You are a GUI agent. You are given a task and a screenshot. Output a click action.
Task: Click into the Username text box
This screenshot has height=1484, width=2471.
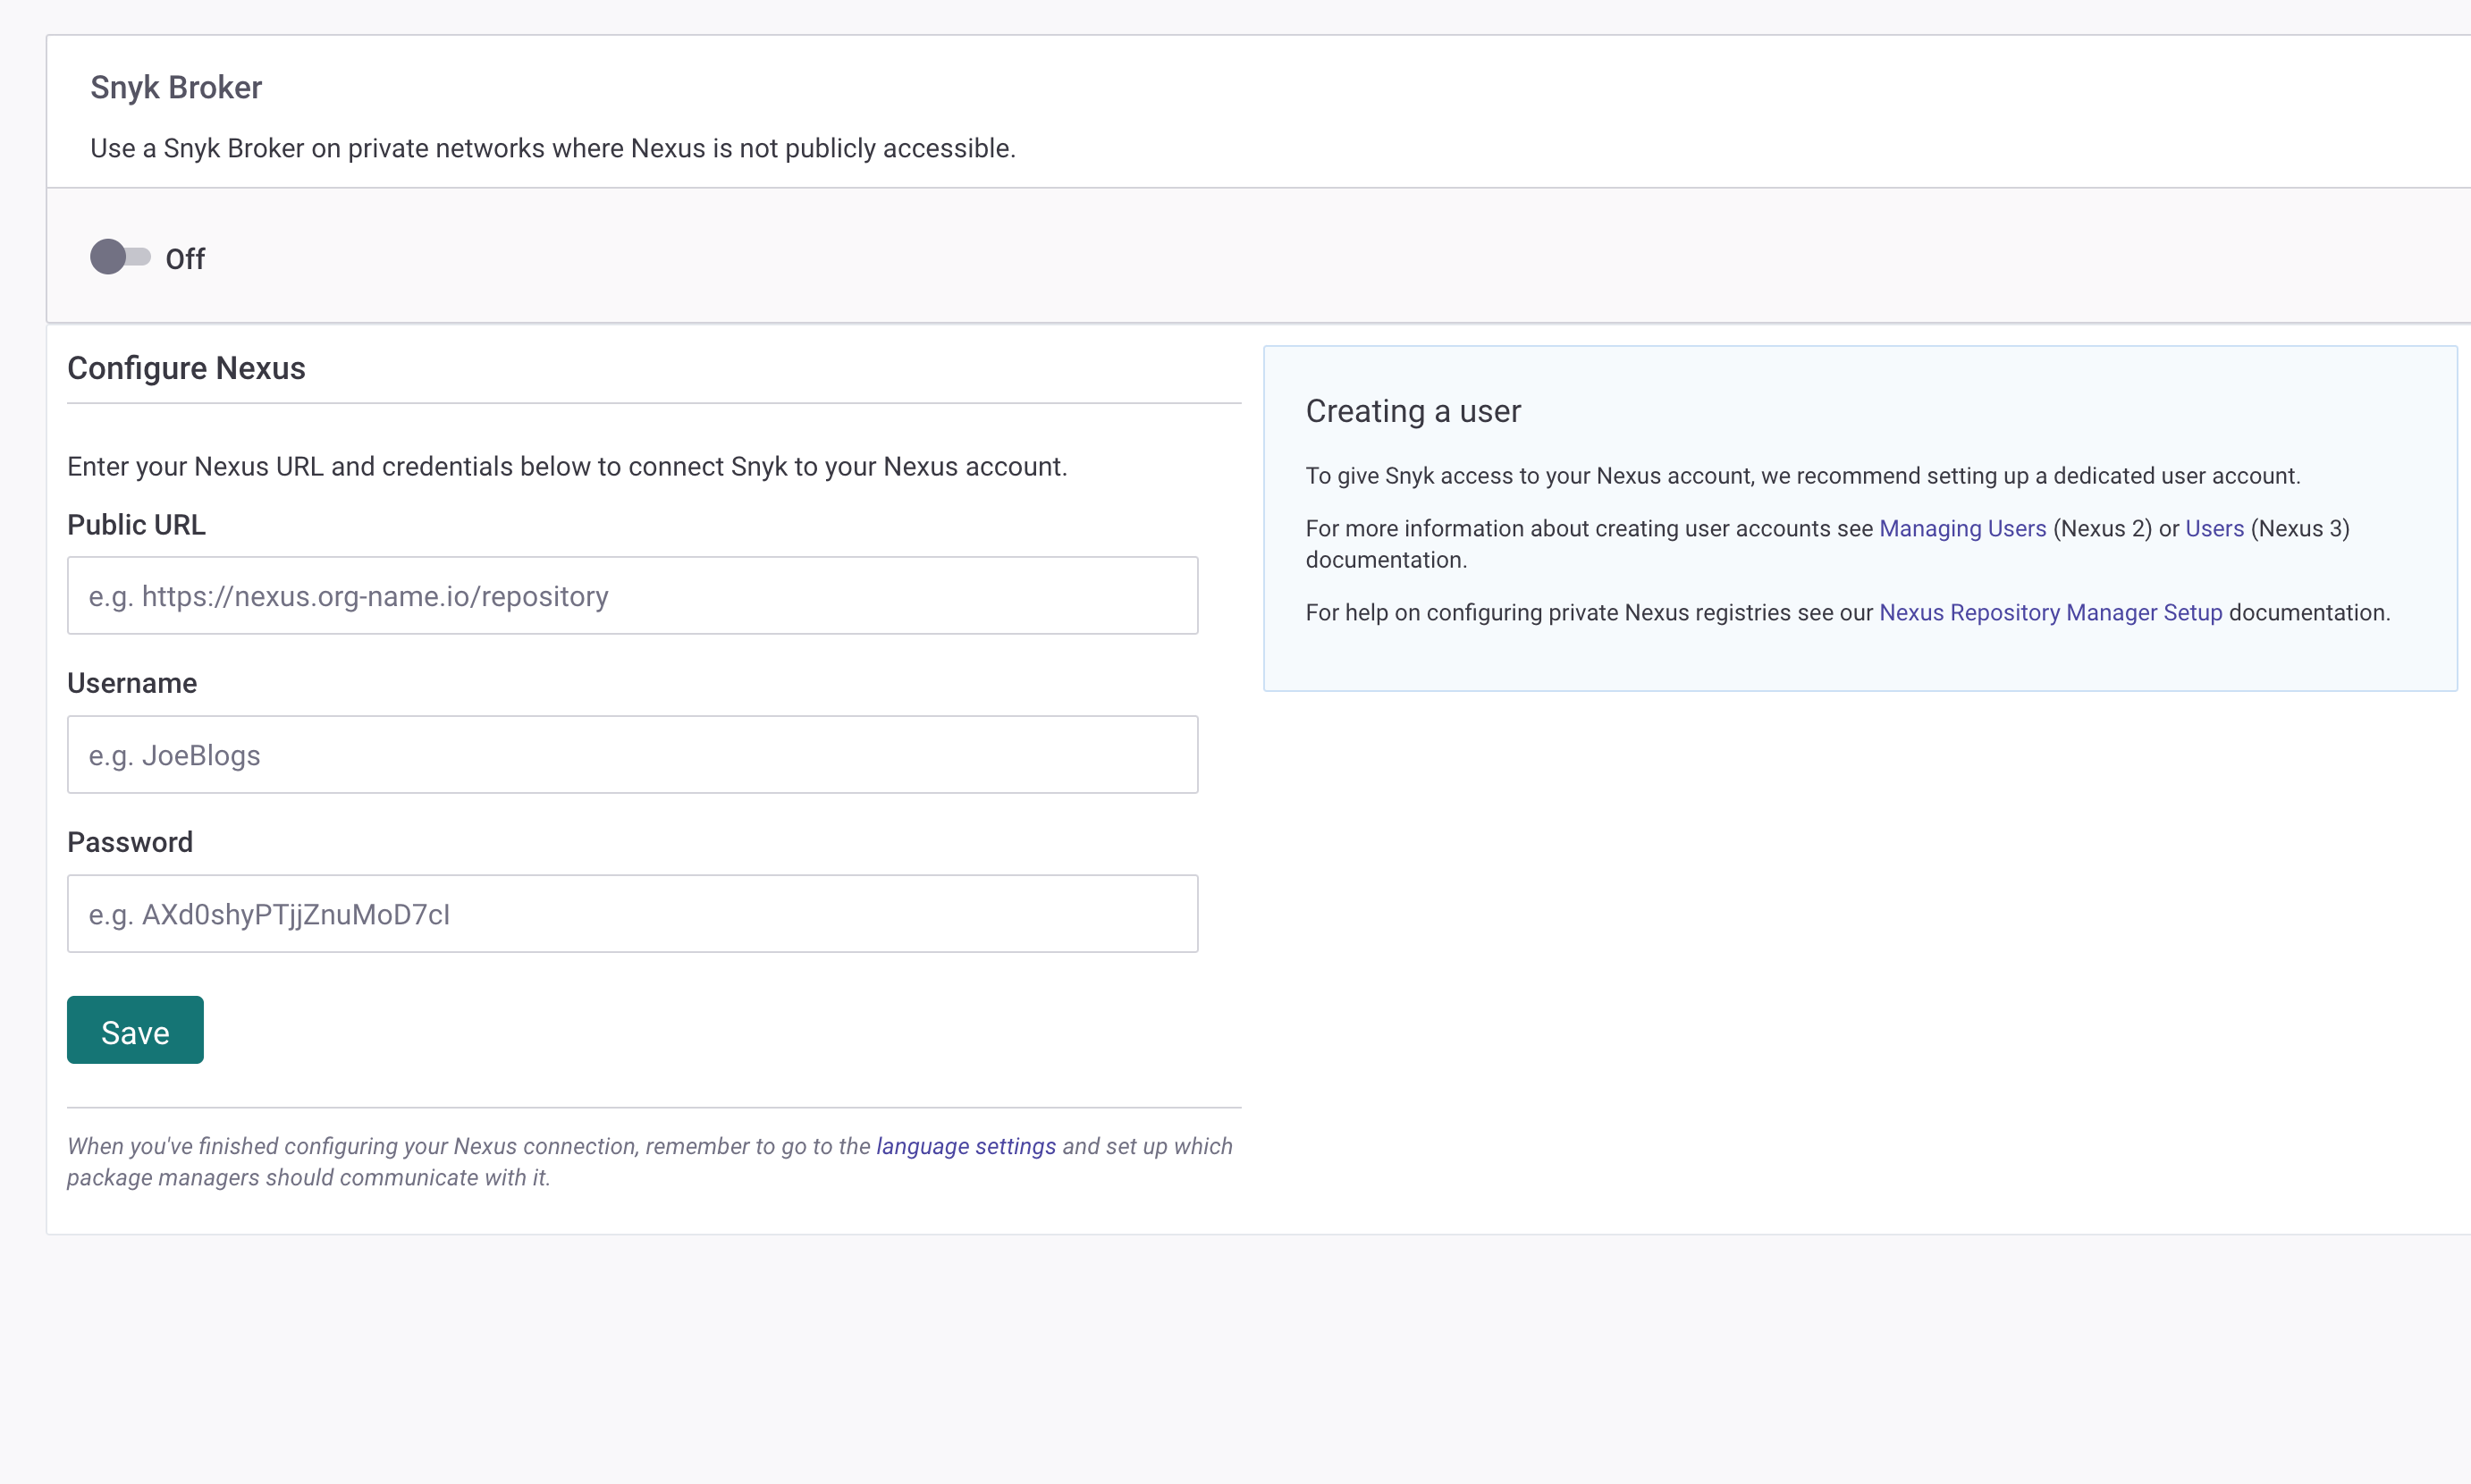[632, 755]
